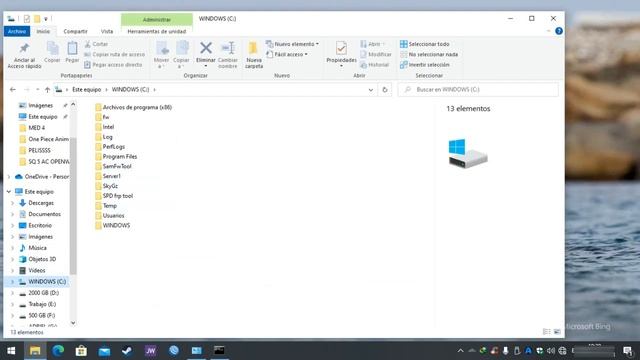Expand 2000 GB (D:) drive node

tap(13, 293)
